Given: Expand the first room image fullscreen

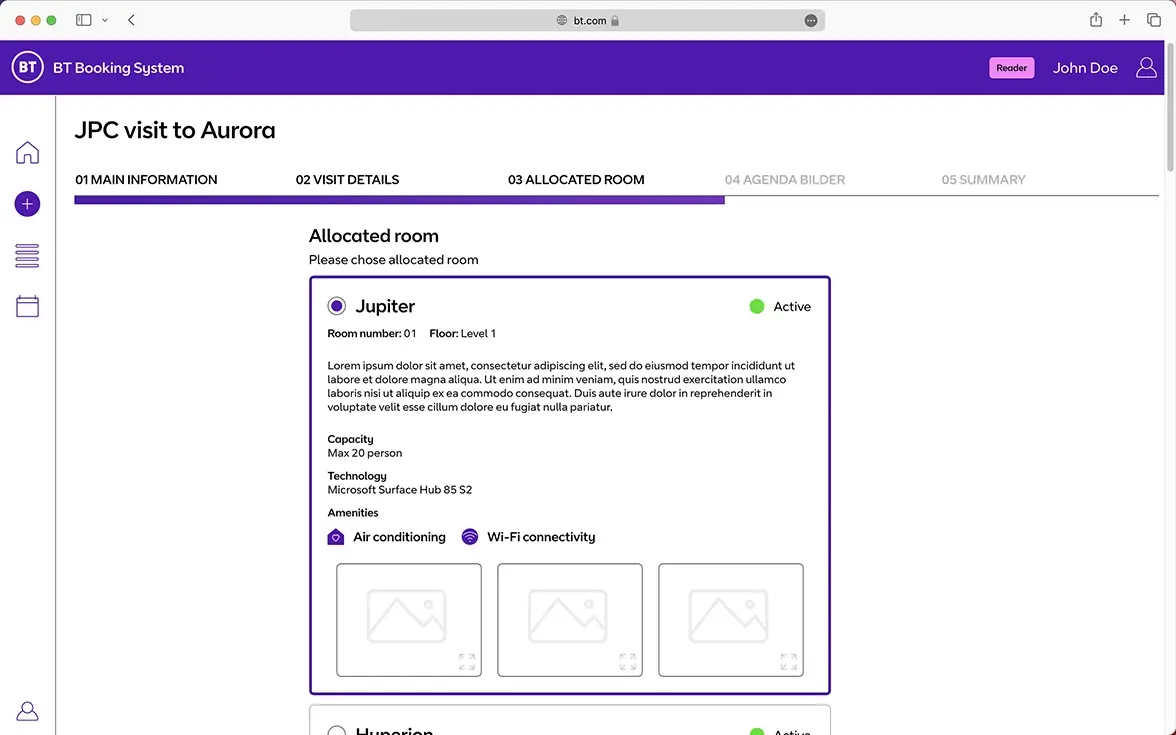Looking at the screenshot, I should tap(466, 661).
